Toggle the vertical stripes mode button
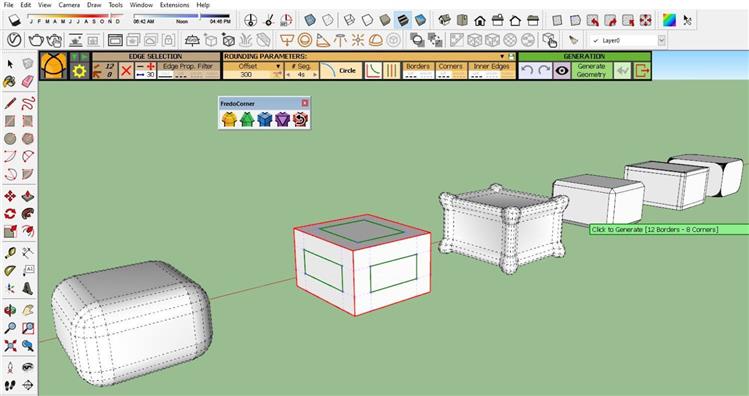This screenshot has height=396, width=749. click(x=391, y=71)
